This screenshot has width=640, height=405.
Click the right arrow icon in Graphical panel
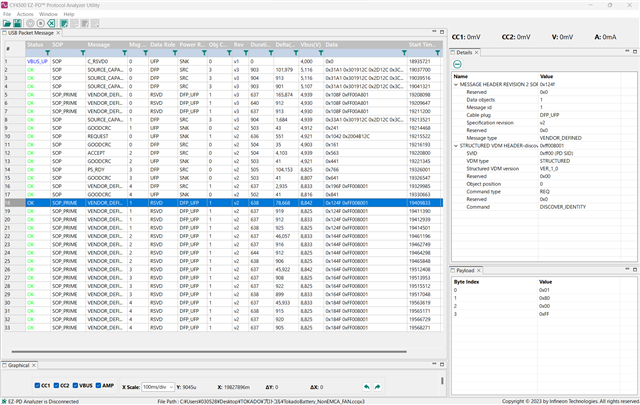(377, 386)
